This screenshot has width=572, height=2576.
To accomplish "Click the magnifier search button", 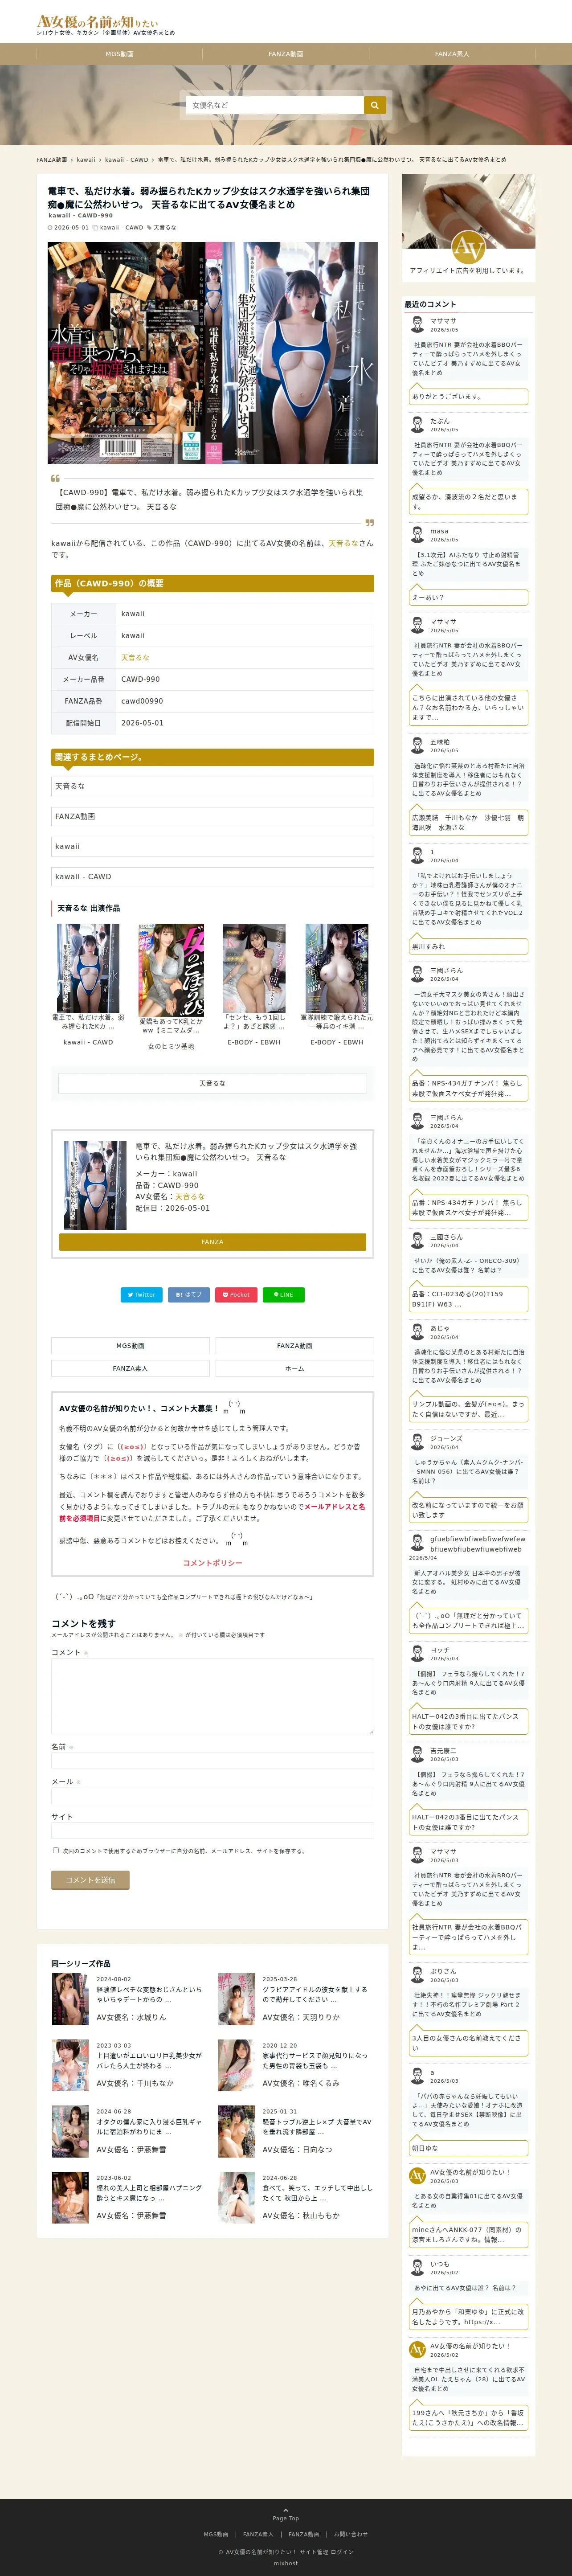I will tap(375, 105).
